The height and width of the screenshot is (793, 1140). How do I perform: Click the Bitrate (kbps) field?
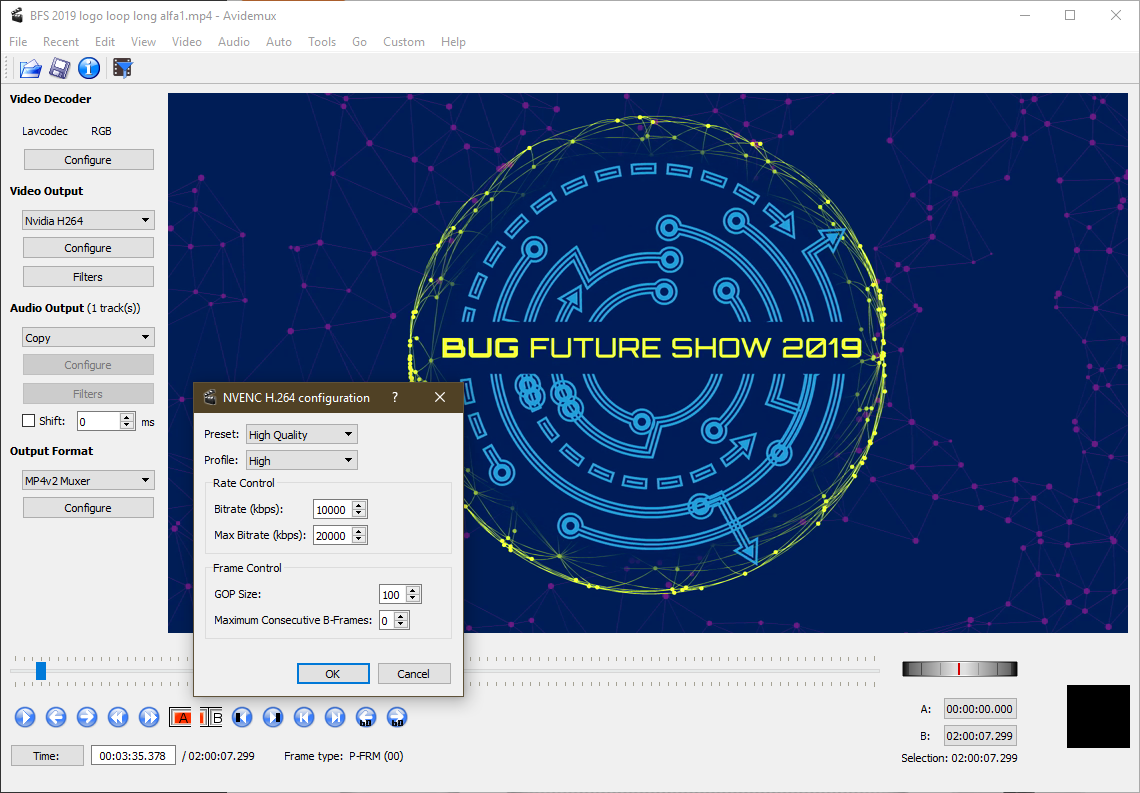point(333,510)
